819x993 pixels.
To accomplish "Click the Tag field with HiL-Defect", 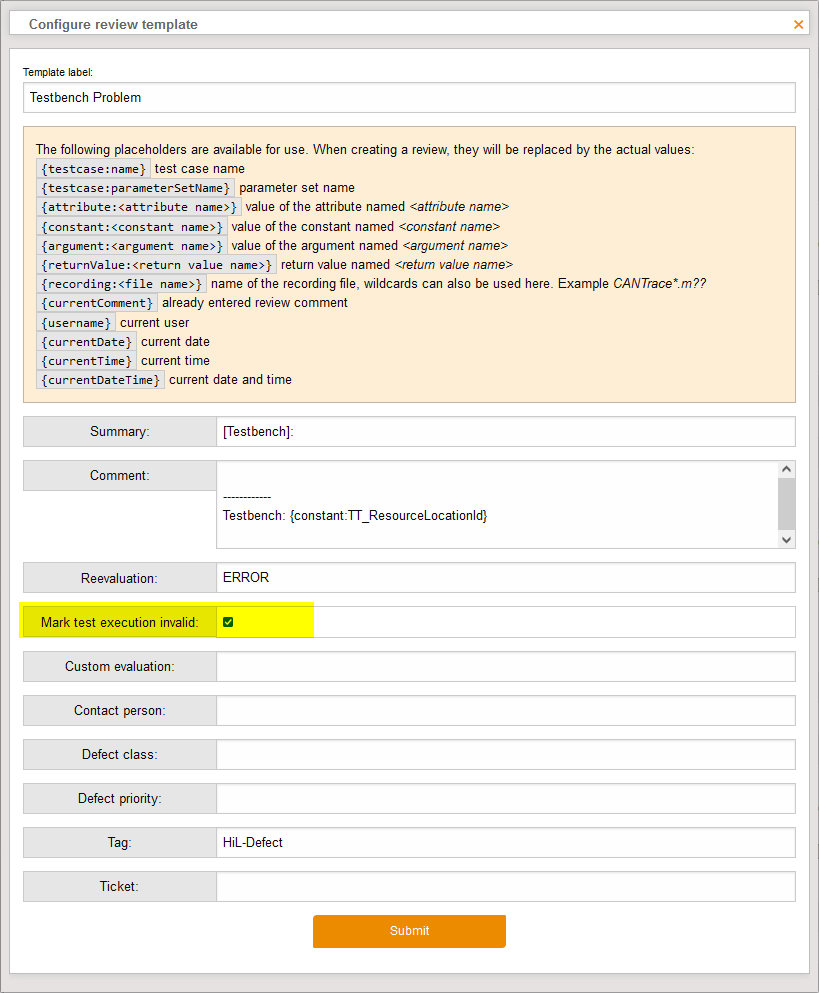I will (x=505, y=842).
